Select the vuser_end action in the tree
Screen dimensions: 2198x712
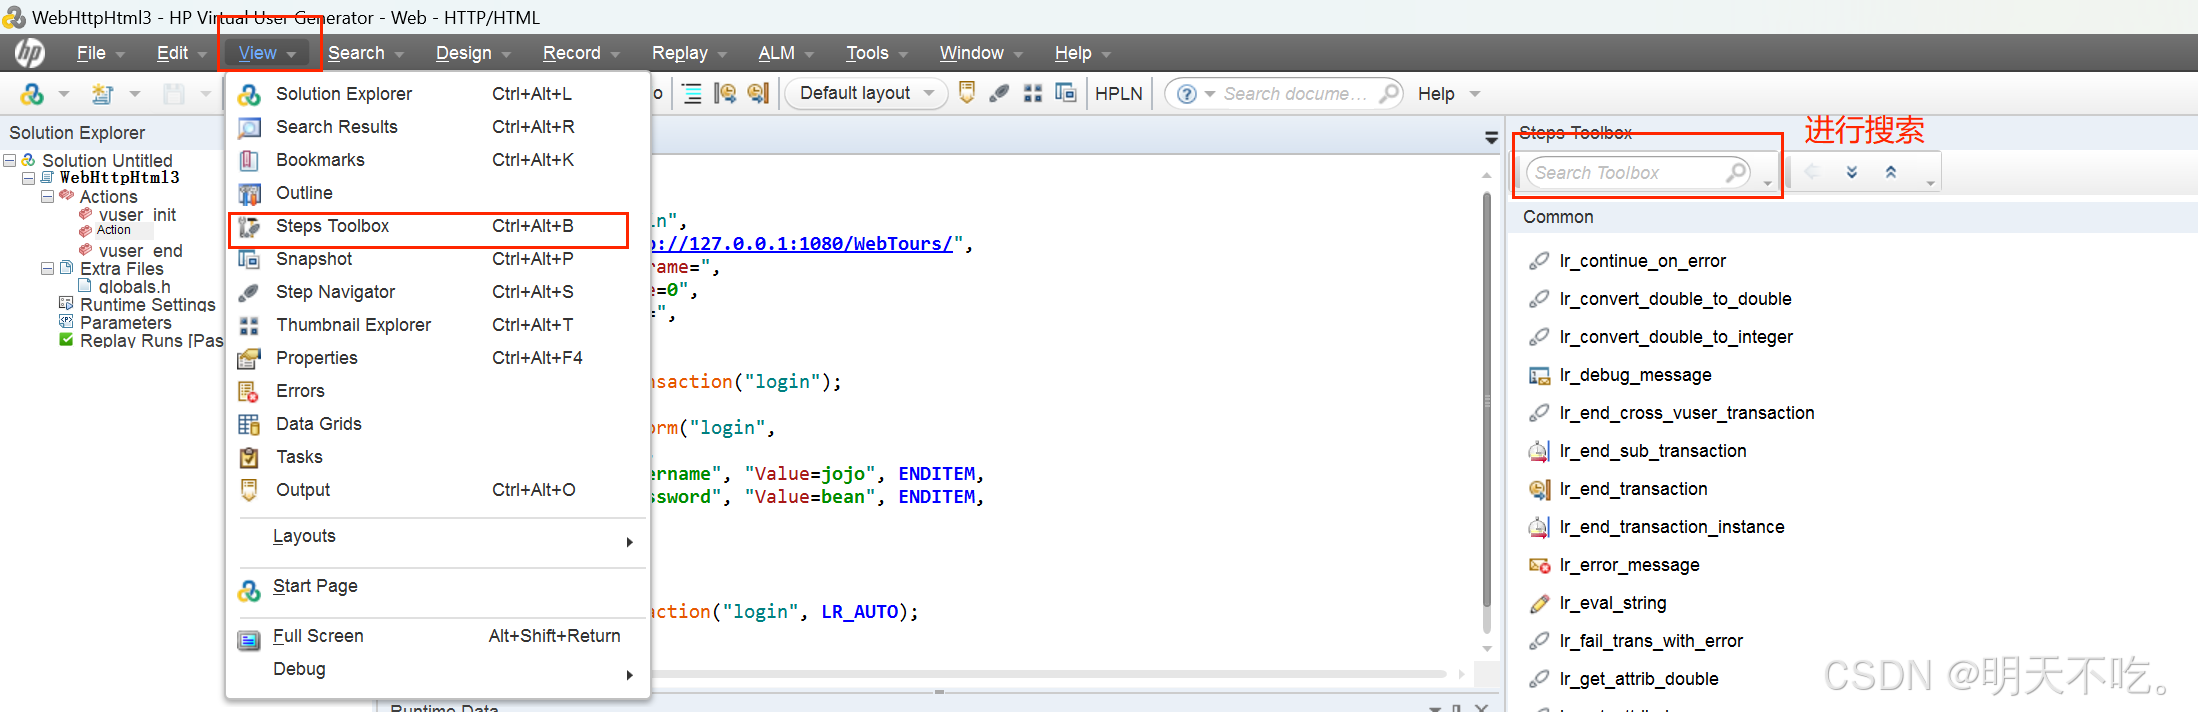pos(140,251)
